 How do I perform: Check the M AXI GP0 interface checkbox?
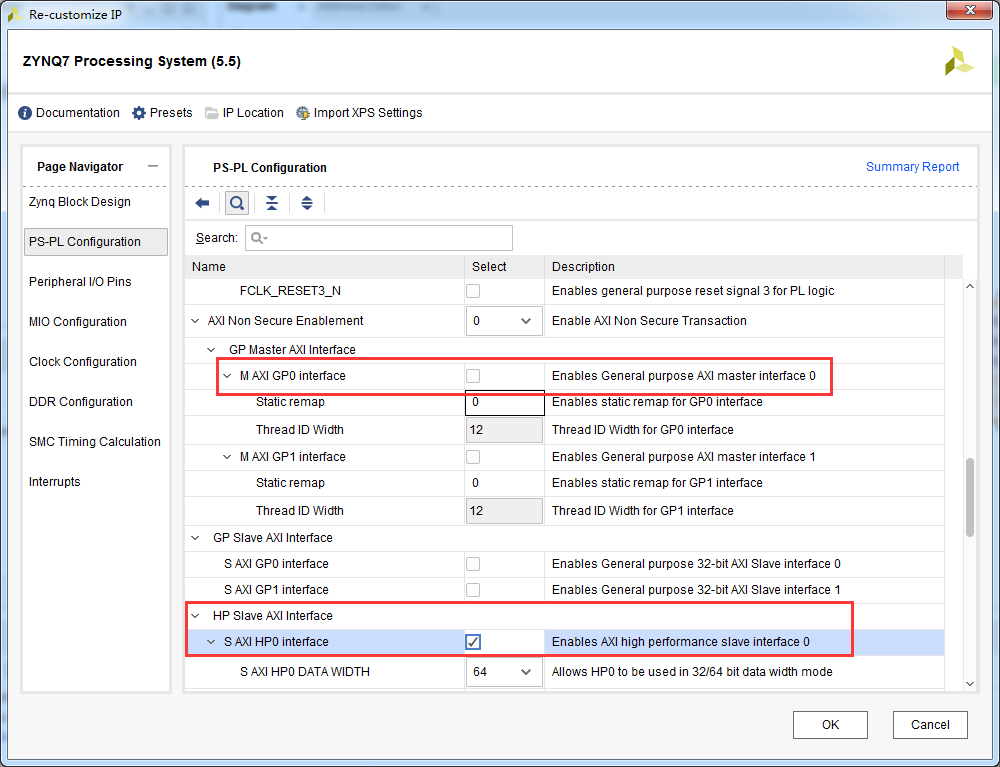point(473,376)
